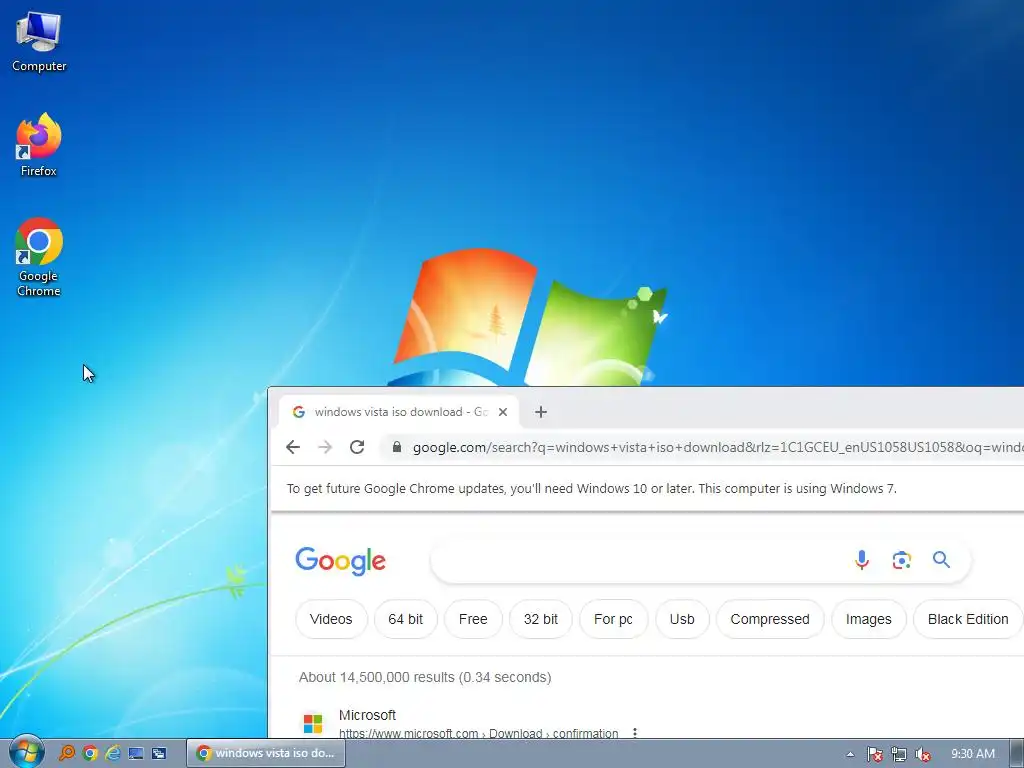Click the magnifier search icon in taskbar

click(x=67, y=753)
